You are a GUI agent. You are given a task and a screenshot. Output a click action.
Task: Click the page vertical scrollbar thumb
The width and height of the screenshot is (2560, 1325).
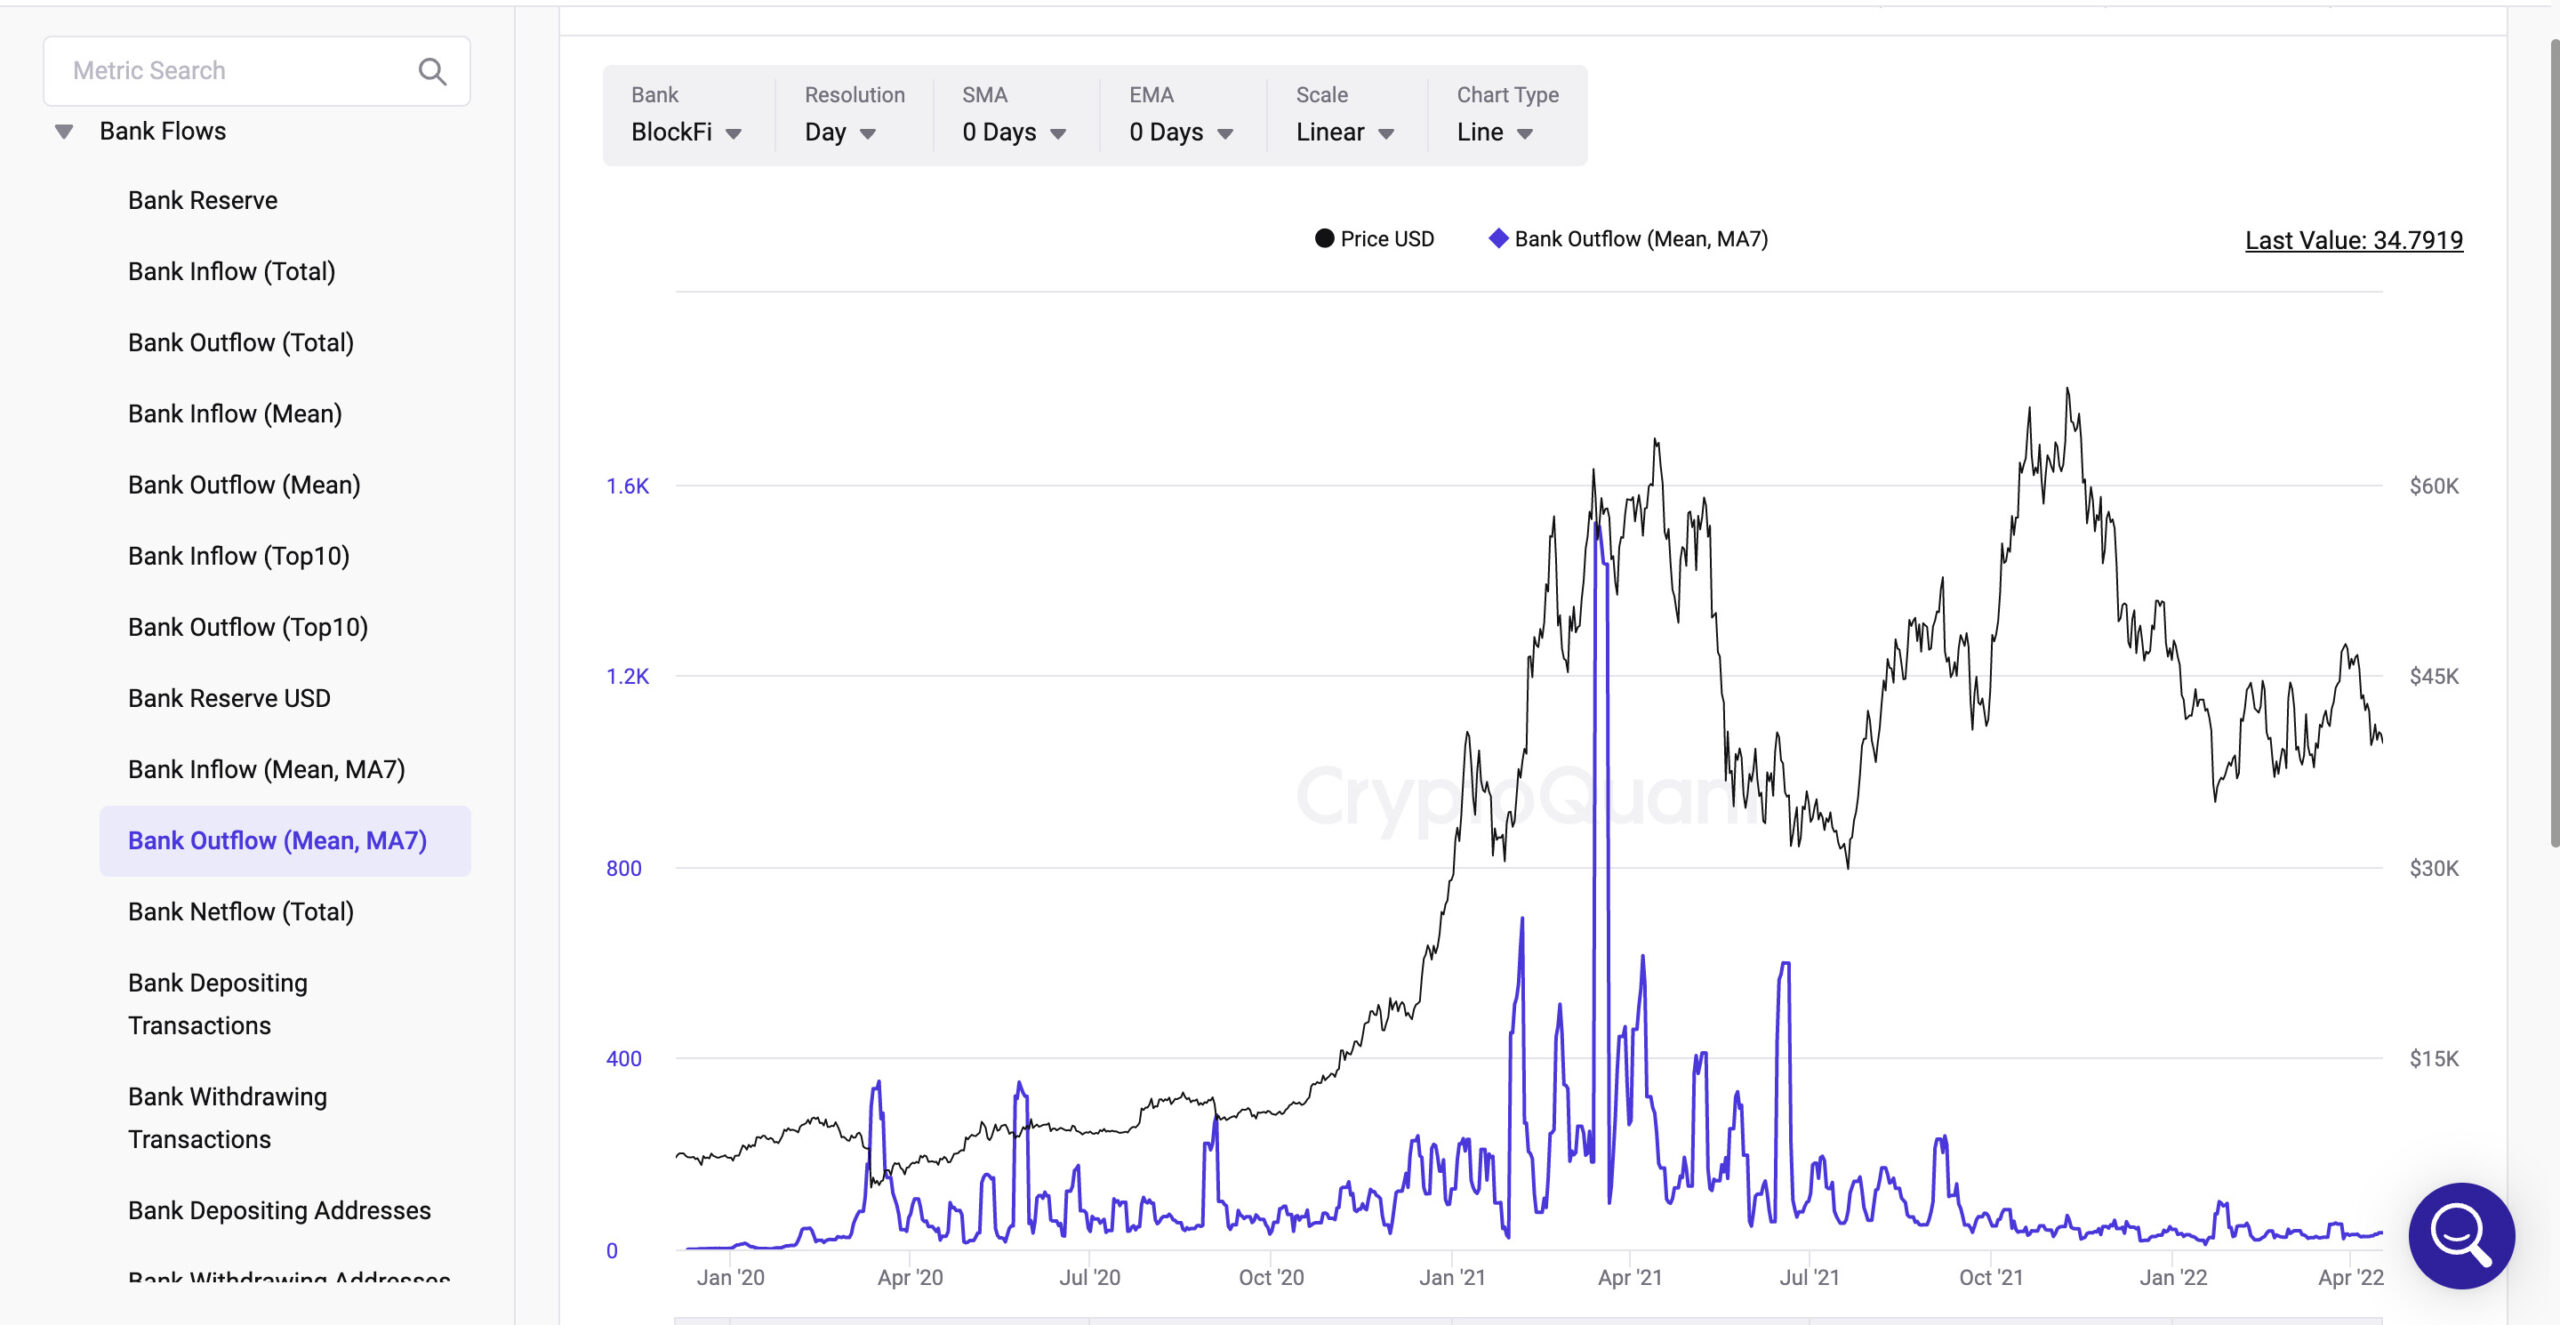(x=2554, y=444)
